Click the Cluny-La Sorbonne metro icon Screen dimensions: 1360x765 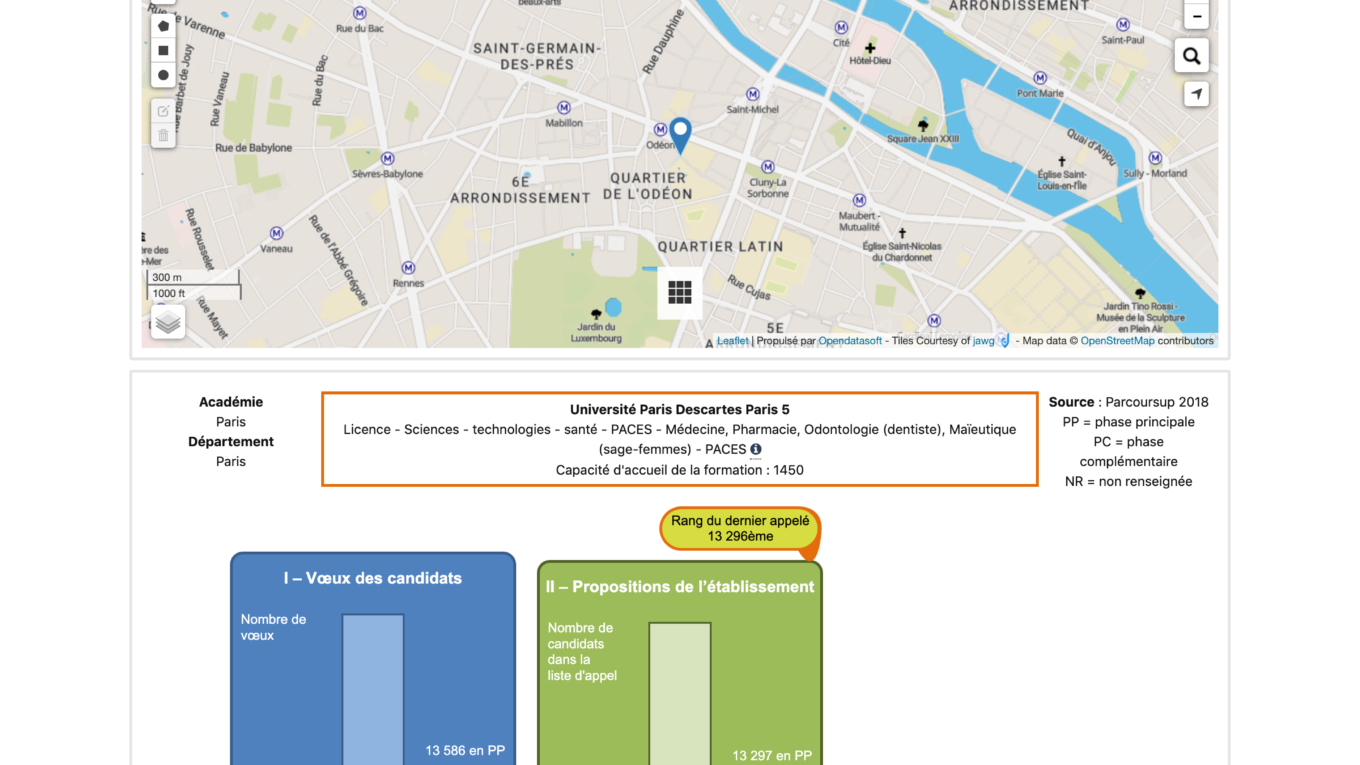pyautogui.click(x=768, y=167)
